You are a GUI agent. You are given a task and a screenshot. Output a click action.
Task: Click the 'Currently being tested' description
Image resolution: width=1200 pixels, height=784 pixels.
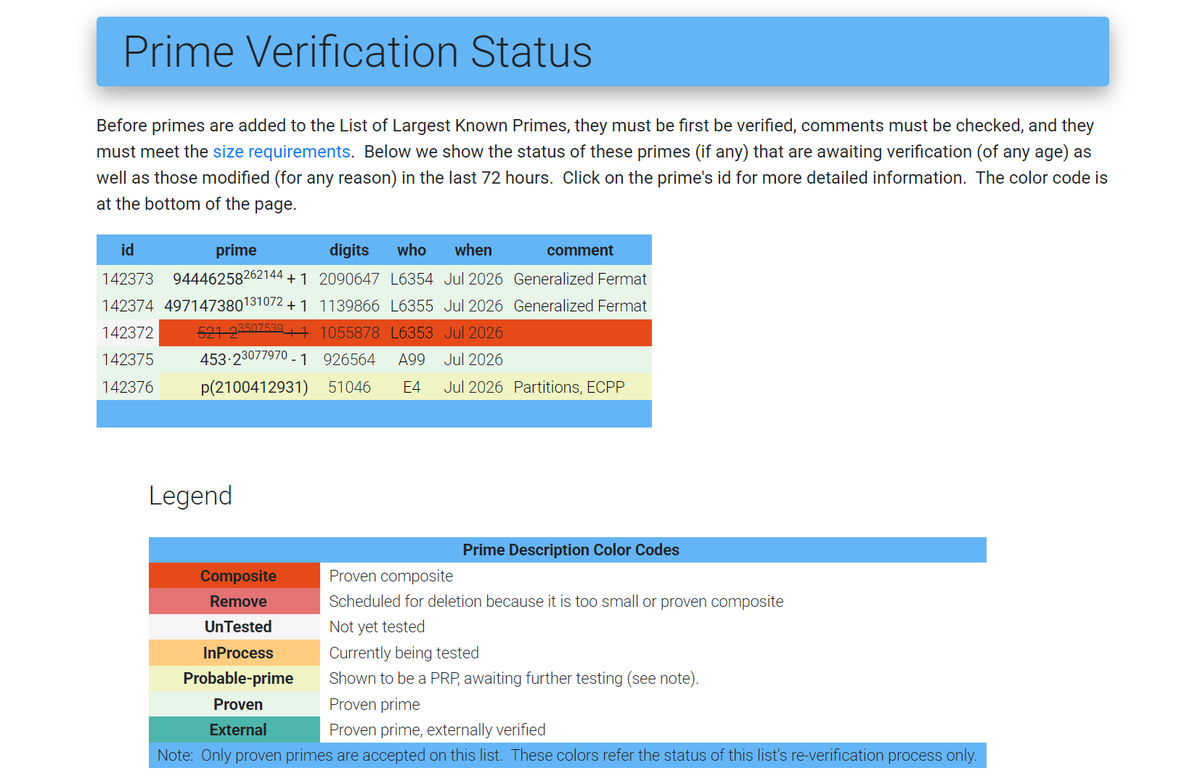click(404, 653)
